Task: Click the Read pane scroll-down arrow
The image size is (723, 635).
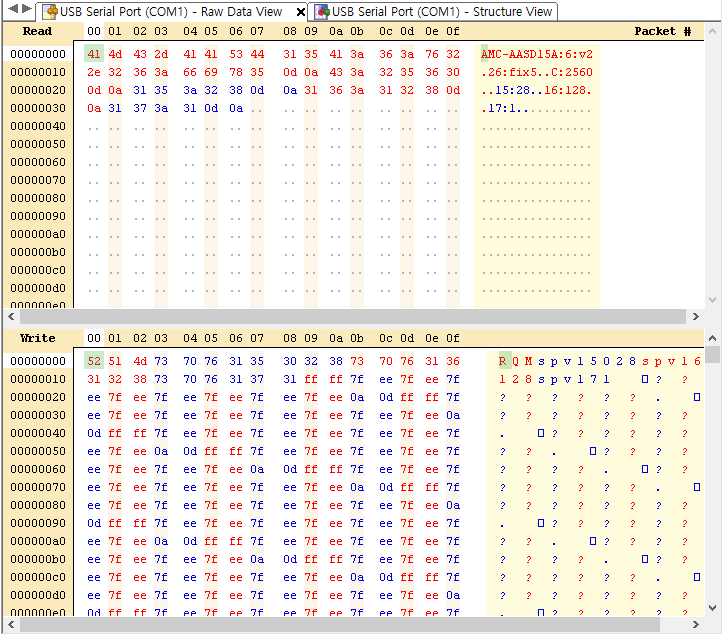Action: 712,299
